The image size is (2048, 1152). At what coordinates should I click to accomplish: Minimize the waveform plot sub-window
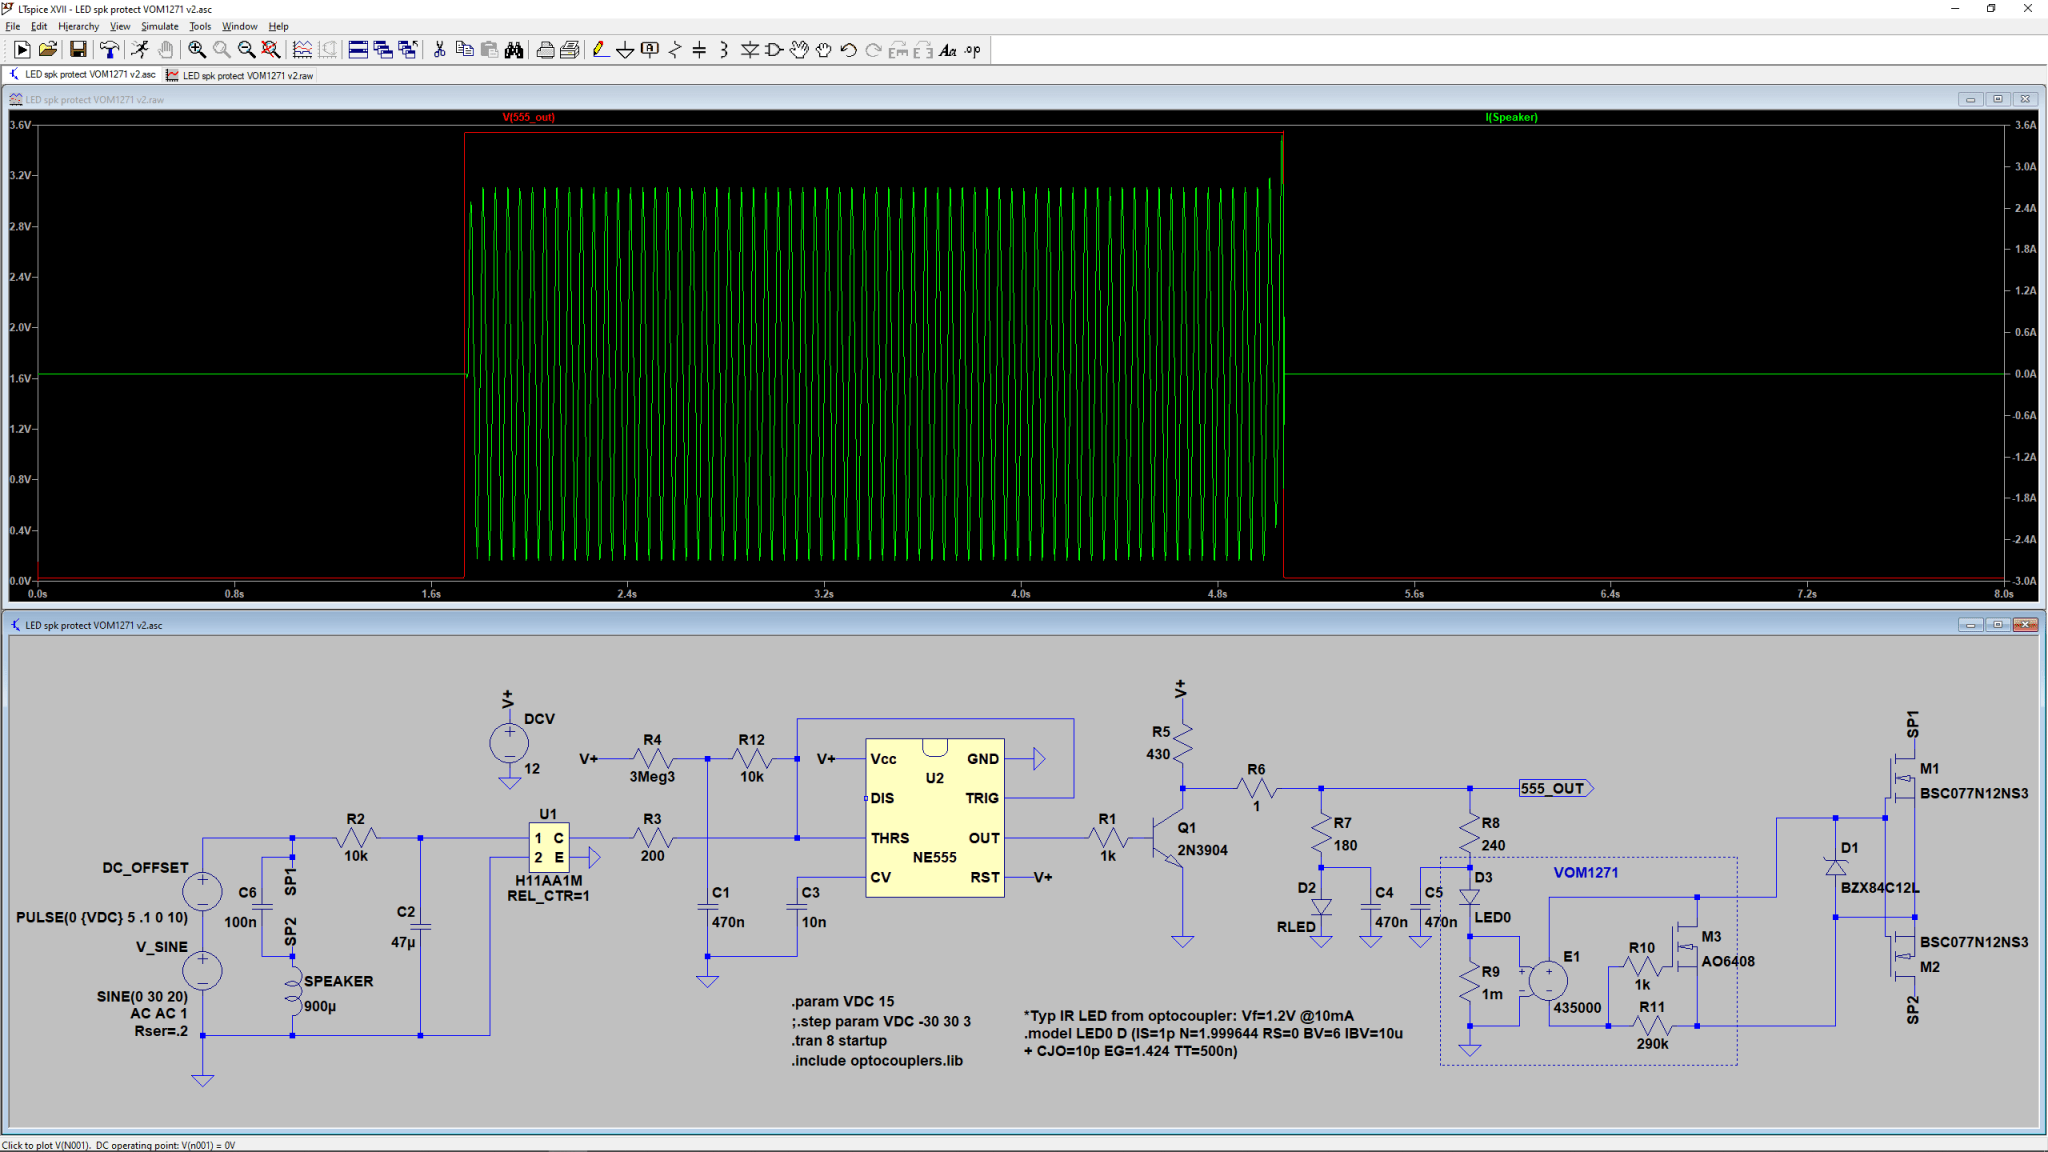pos(1970,99)
